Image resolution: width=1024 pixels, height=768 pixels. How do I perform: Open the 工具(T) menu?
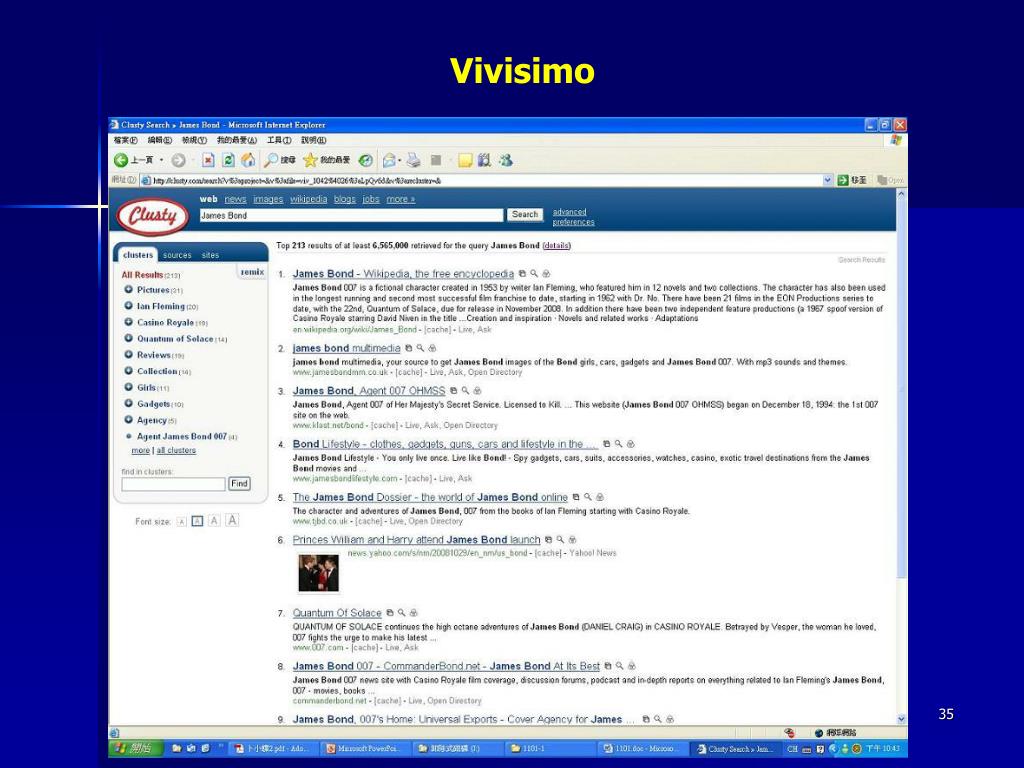[x=279, y=140]
